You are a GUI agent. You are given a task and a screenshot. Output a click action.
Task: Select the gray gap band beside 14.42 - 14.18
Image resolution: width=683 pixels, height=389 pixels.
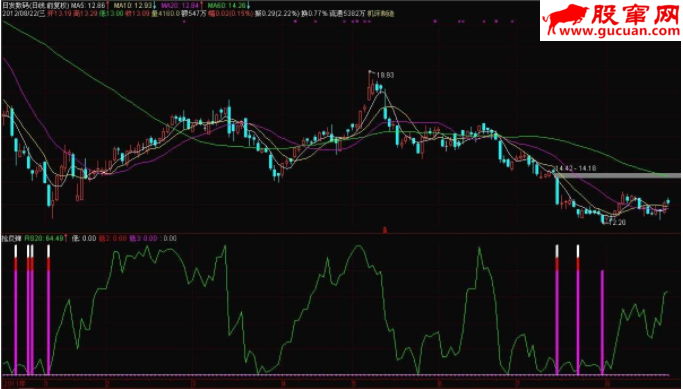tap(618, 176)
